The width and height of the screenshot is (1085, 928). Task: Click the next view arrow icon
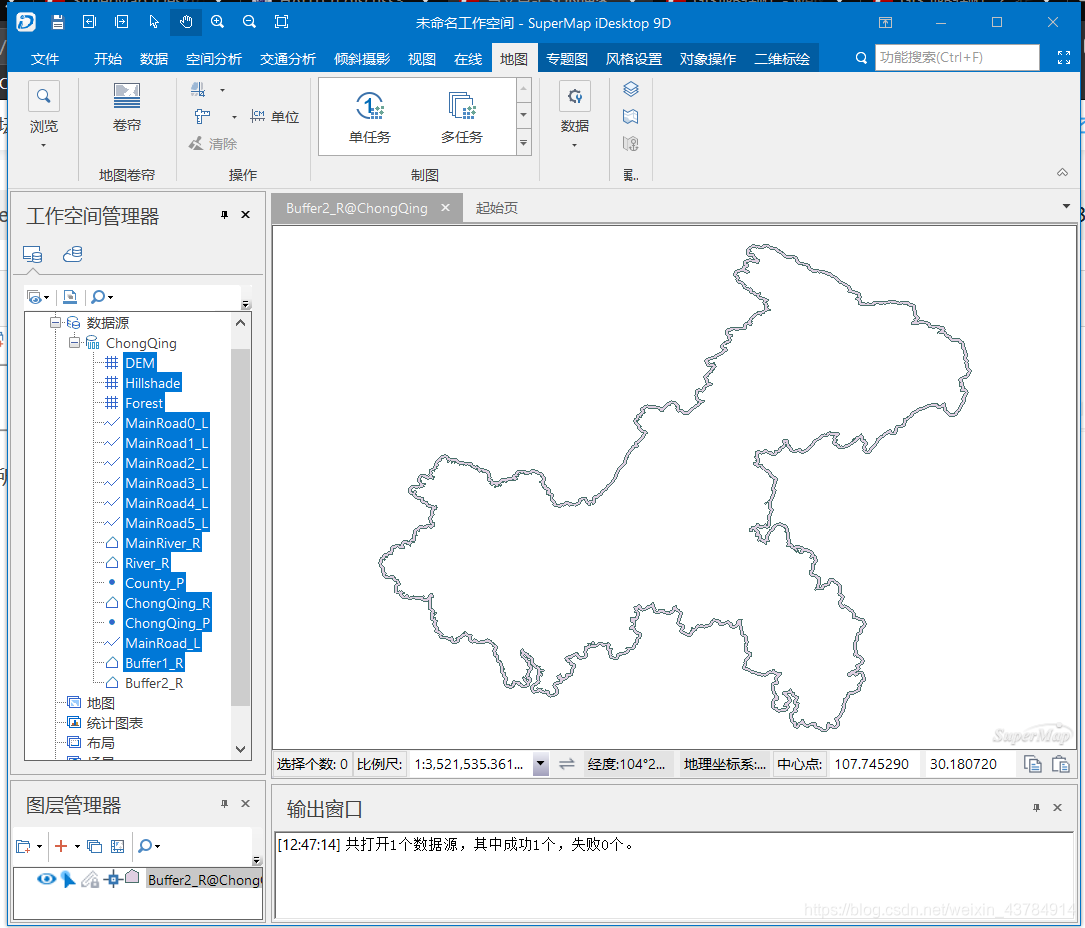[x=122, y=22]
